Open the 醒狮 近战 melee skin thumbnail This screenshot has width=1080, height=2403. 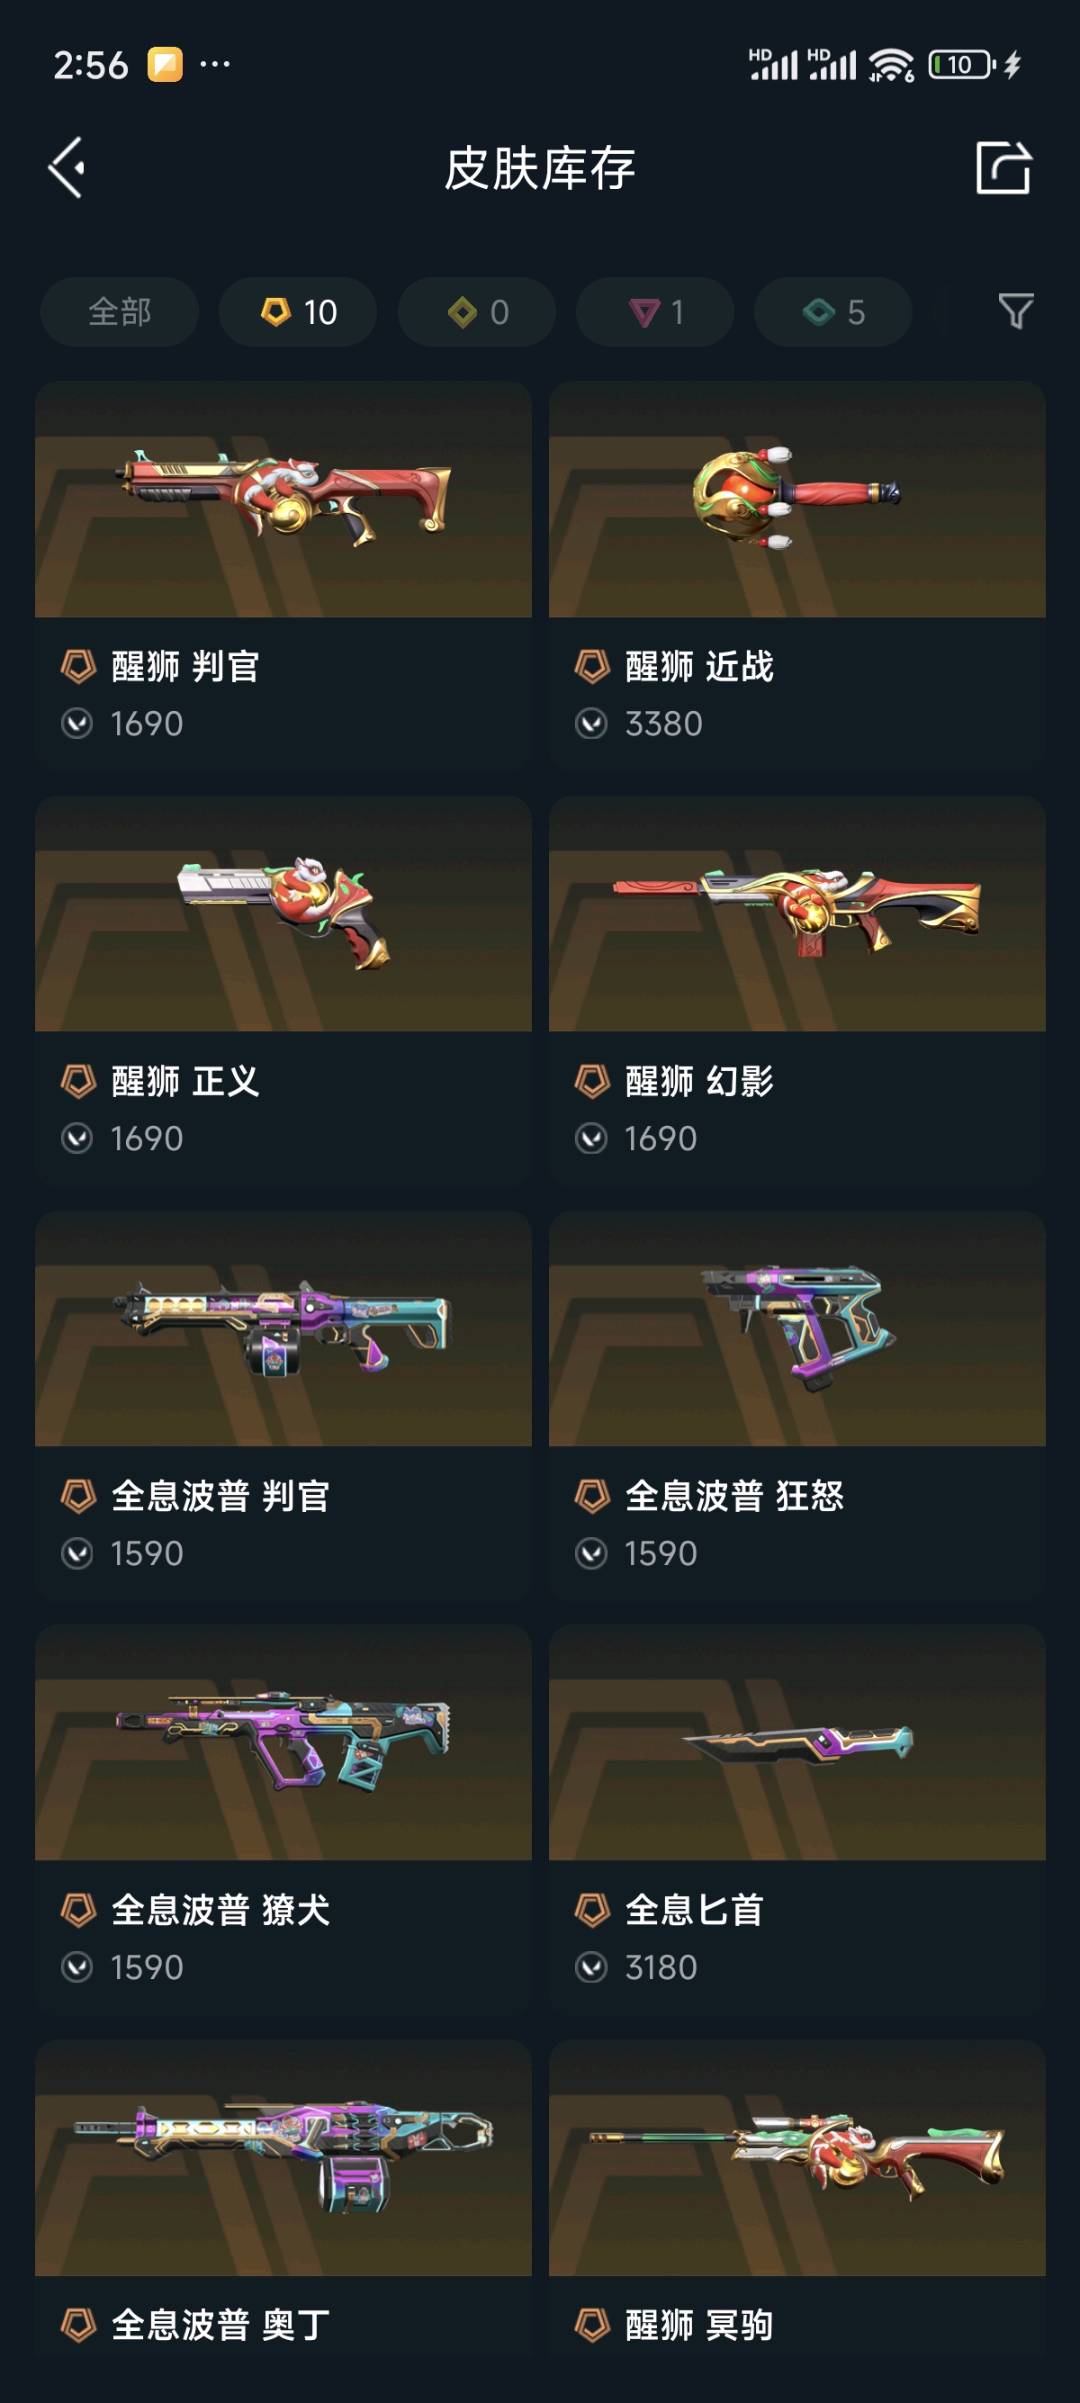[x=797, y=499]
